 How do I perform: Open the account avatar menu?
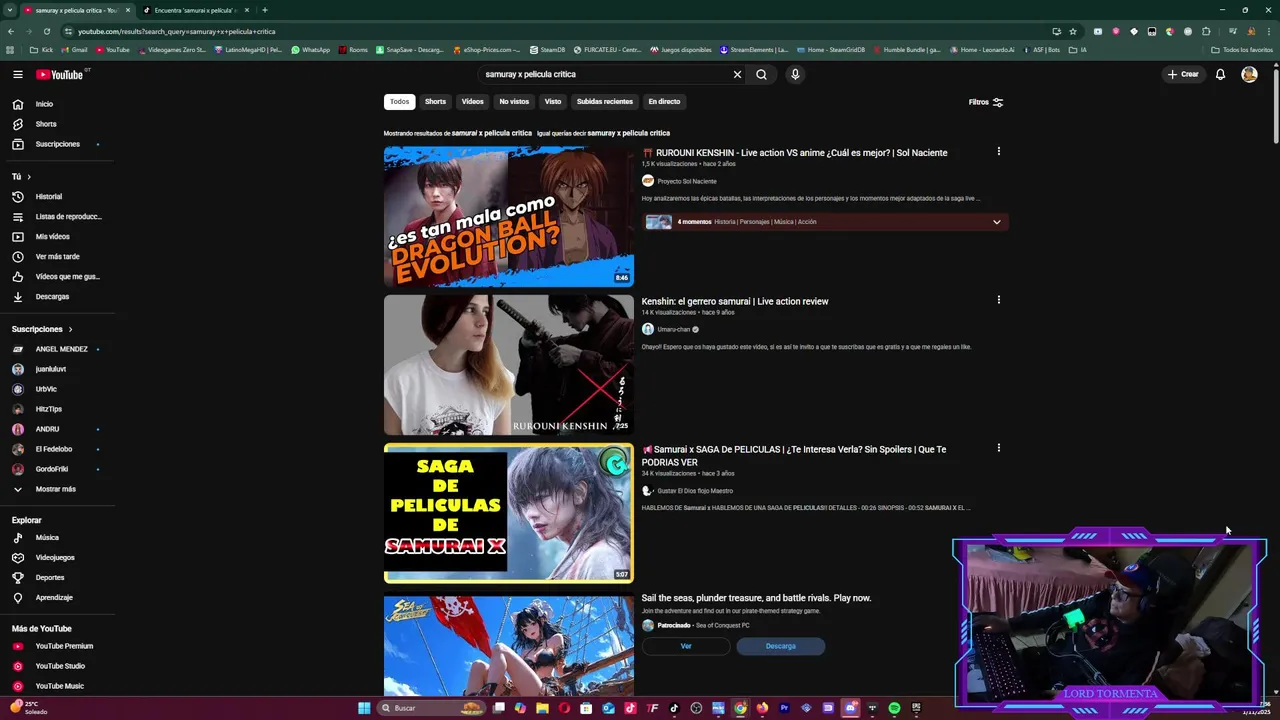tap(1249, 74)
